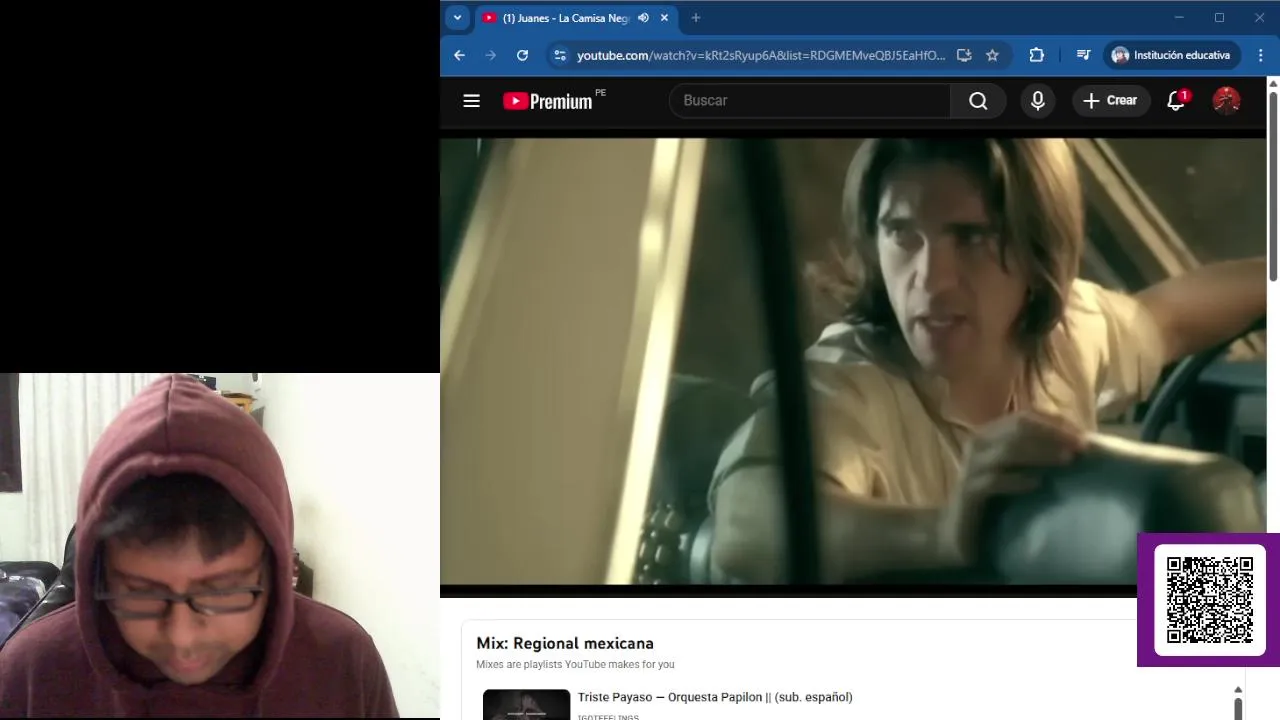
Task: Open the Chrome three-dot menu
Action: pyautogui.click(x=1260, y=55)
